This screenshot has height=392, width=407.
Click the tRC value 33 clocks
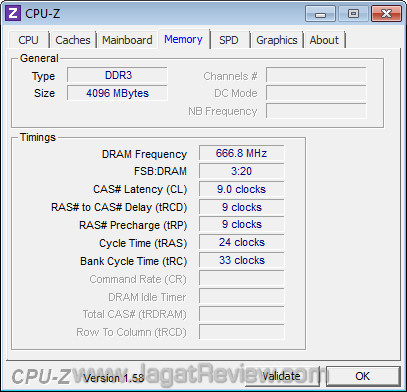tap(241, 260)
